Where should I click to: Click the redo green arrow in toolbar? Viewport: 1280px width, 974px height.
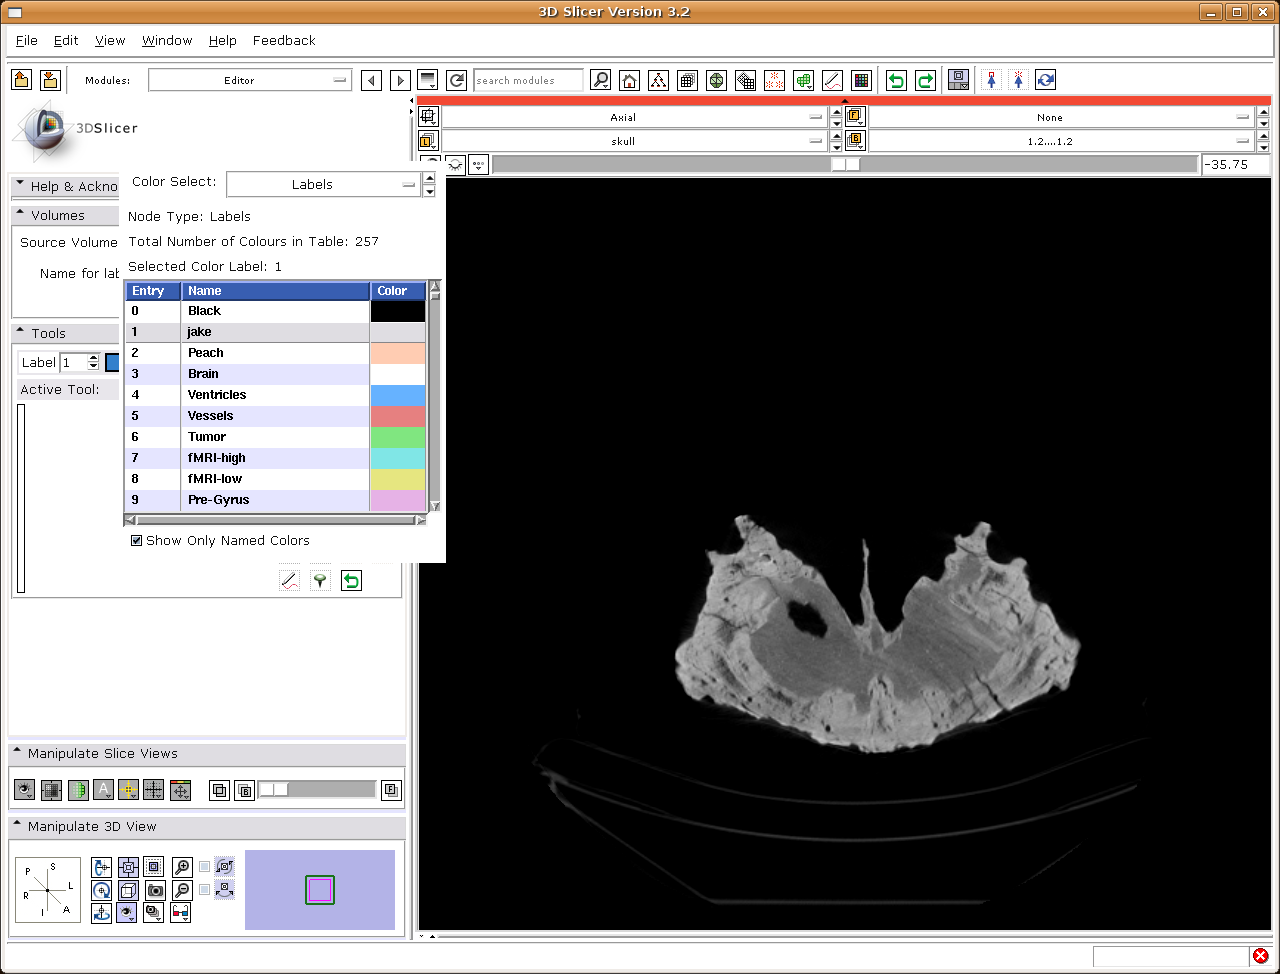926,80
